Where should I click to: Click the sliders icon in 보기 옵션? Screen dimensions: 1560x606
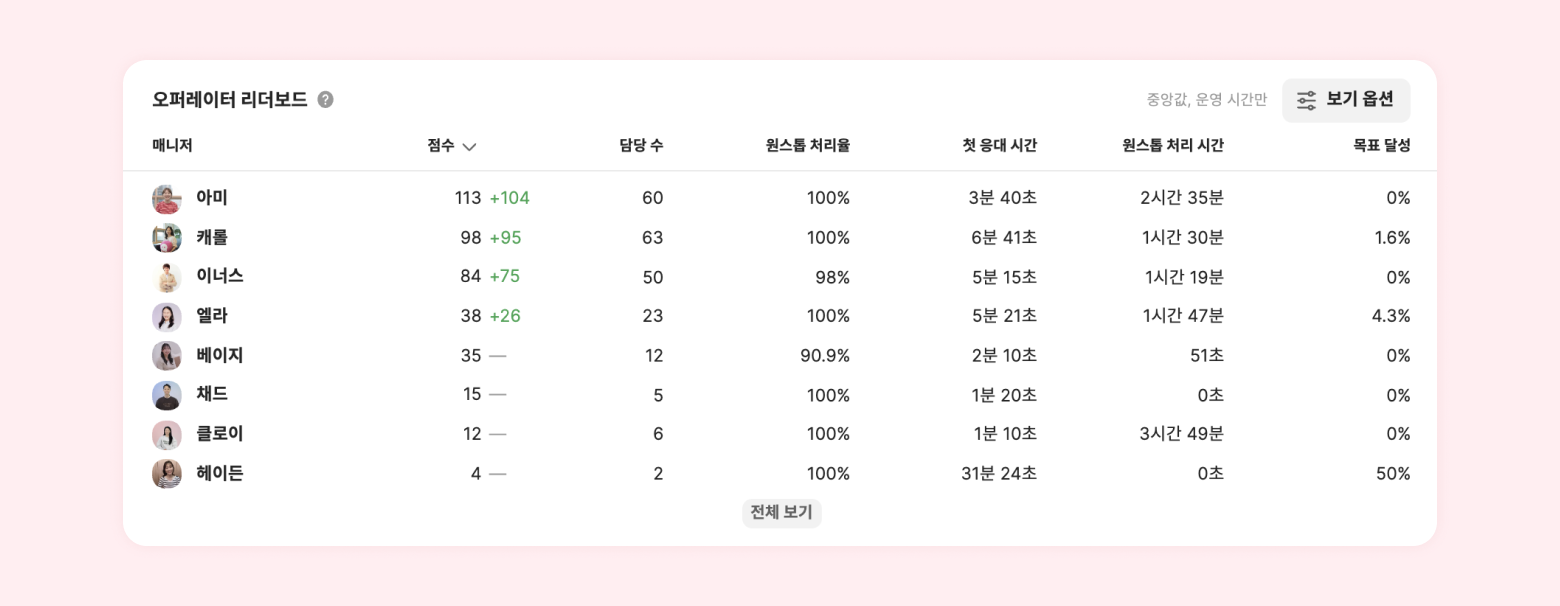click(1306, 100)
